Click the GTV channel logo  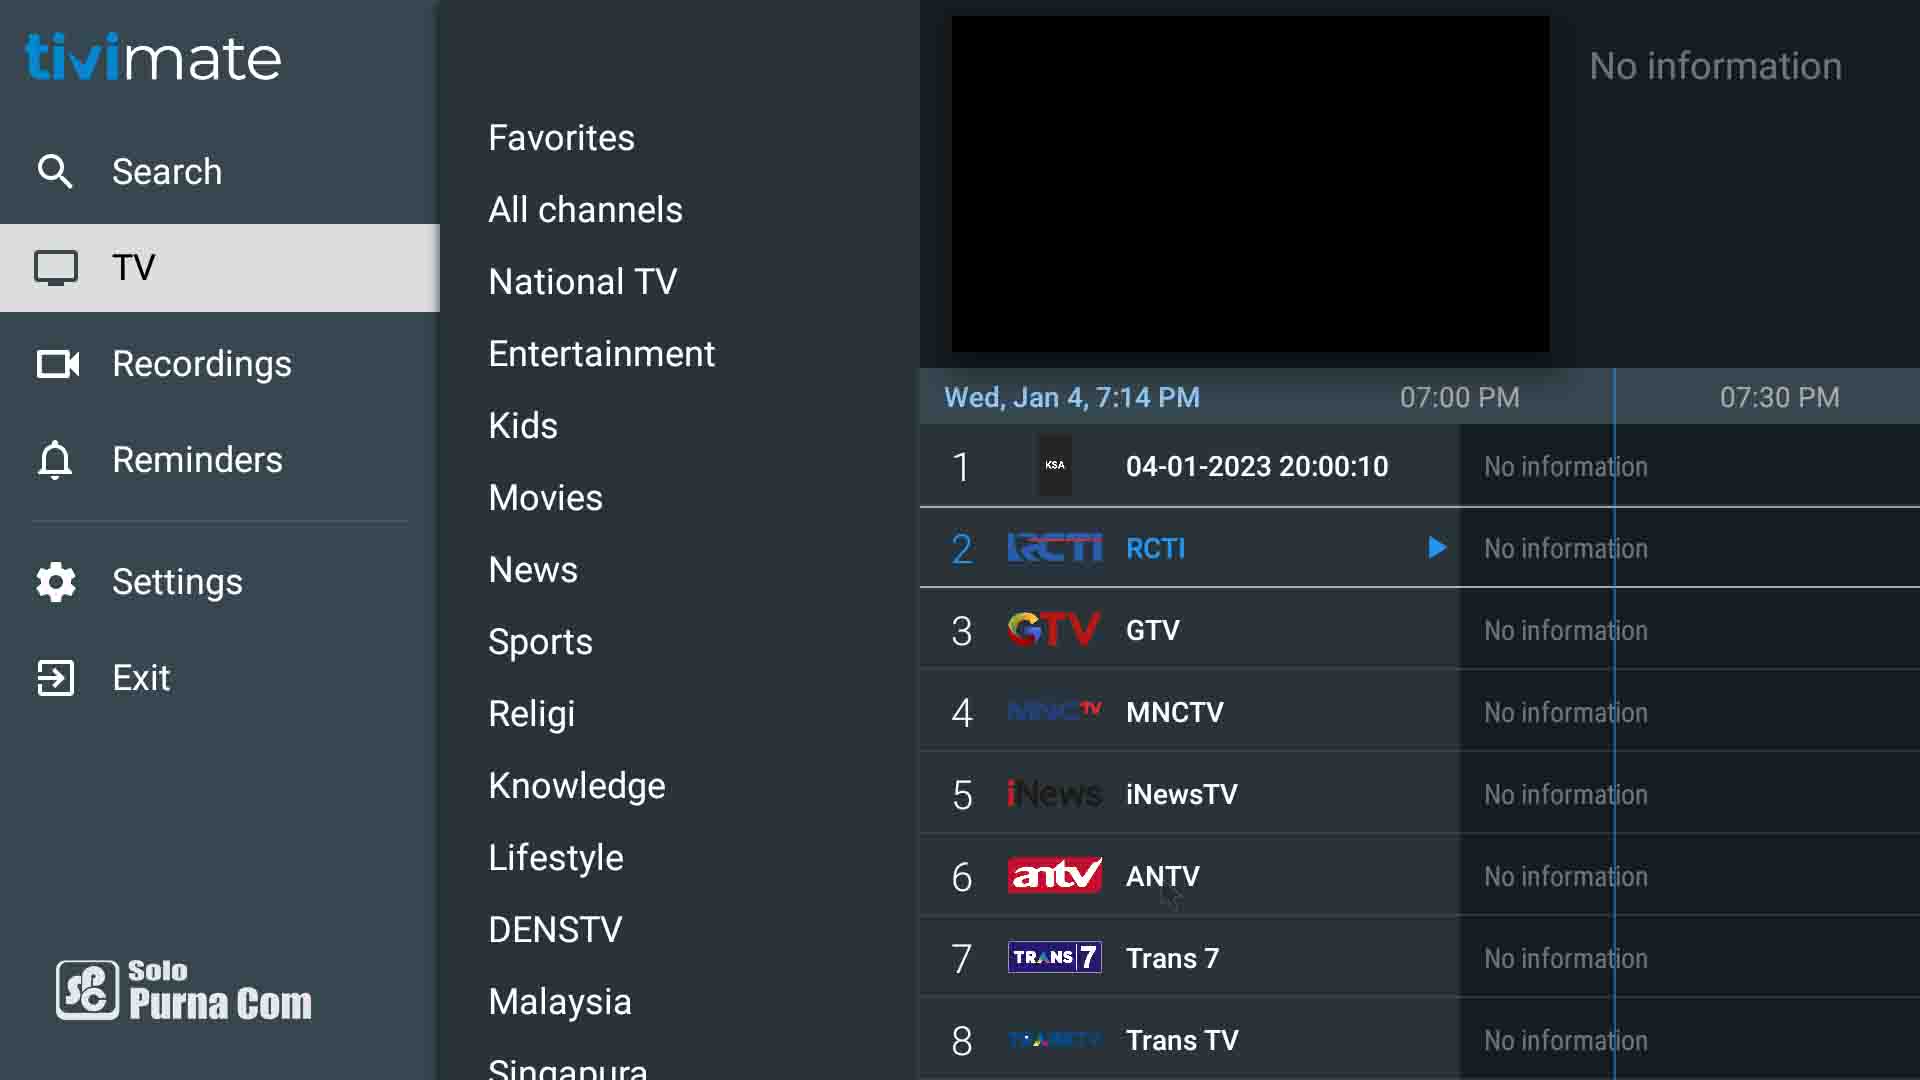coord(1054,630)
